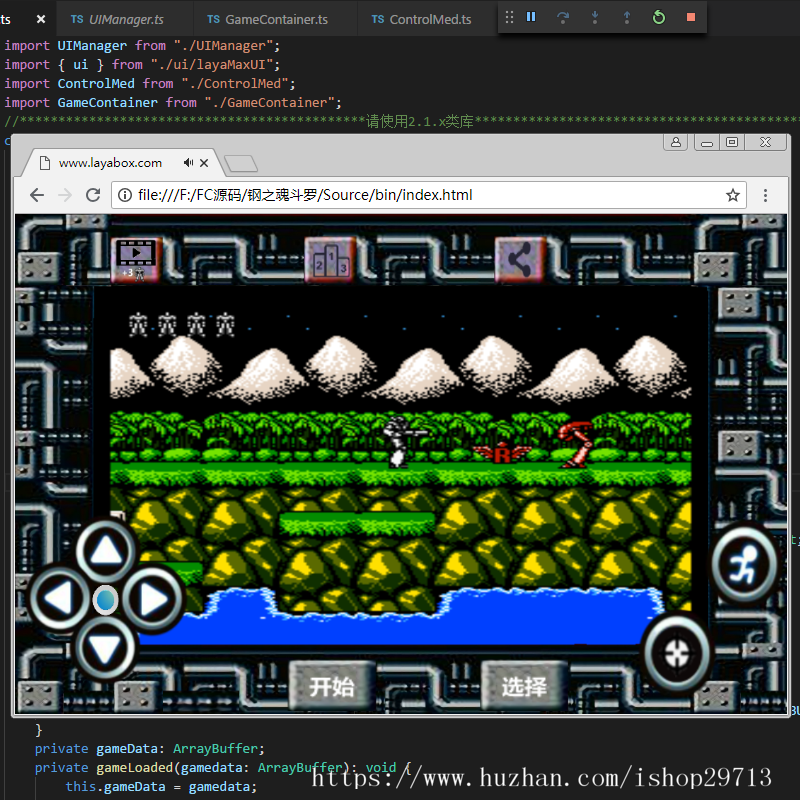Open the Chrome three-dot menu
The width and height of the screenshot is (800, 800).
(766, 195)
